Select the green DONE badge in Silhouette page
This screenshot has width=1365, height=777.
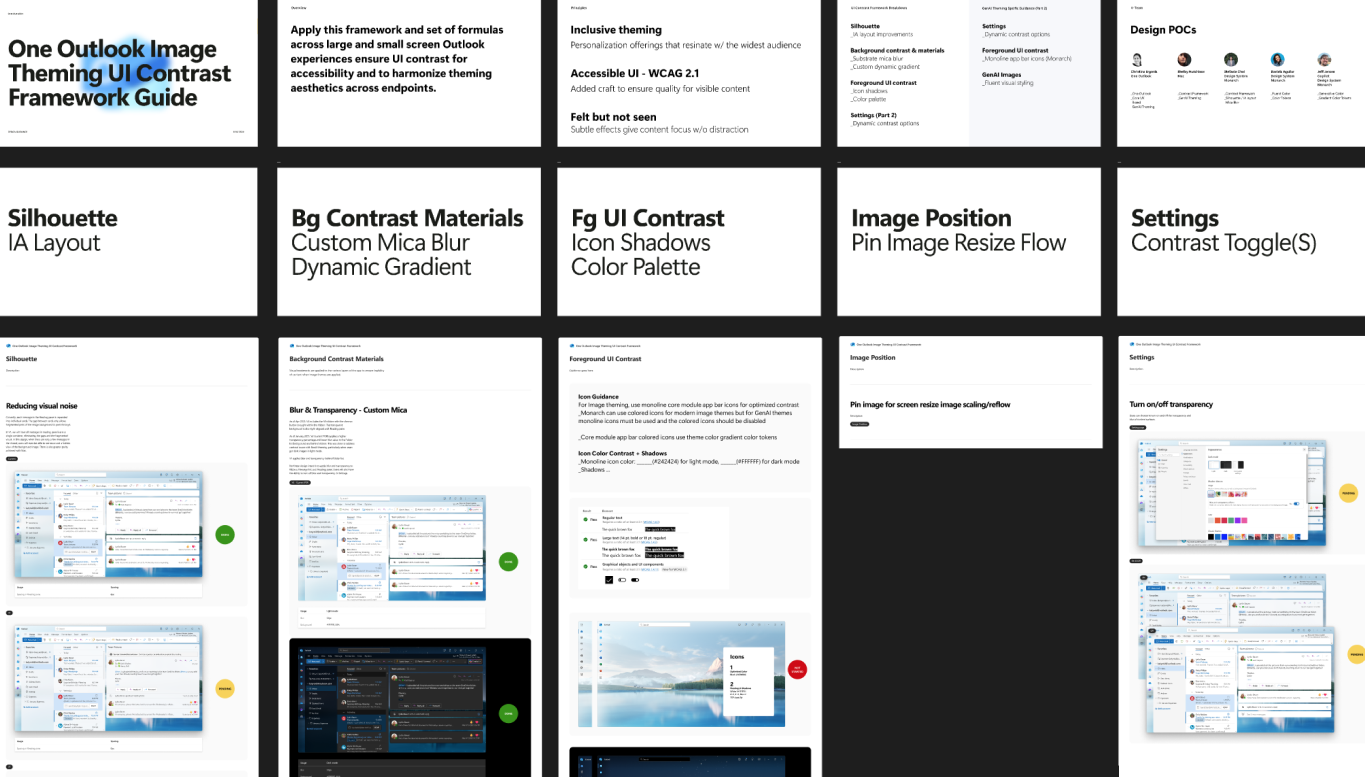225,535
